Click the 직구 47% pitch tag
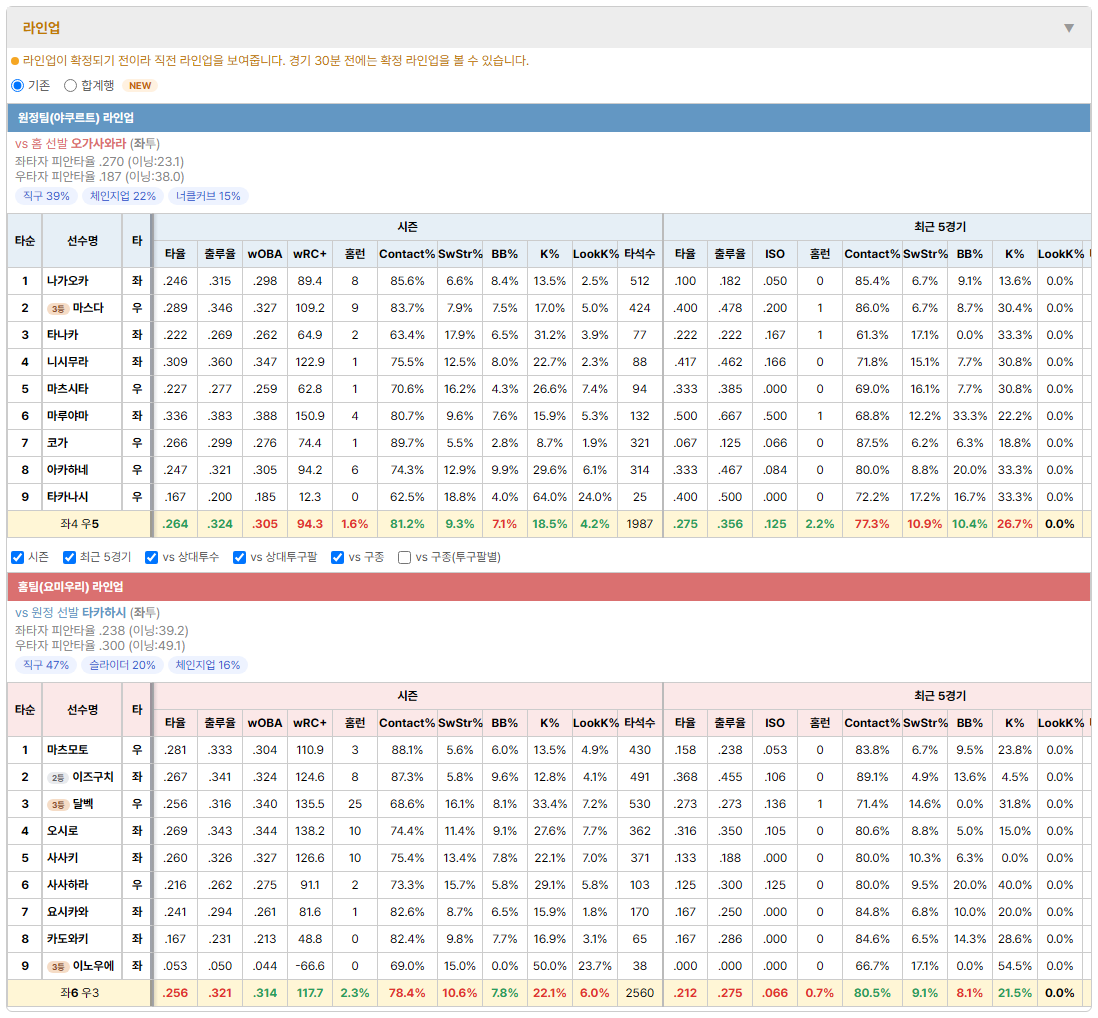Viewport: 1098px width, 1018px height. [46, 665]
